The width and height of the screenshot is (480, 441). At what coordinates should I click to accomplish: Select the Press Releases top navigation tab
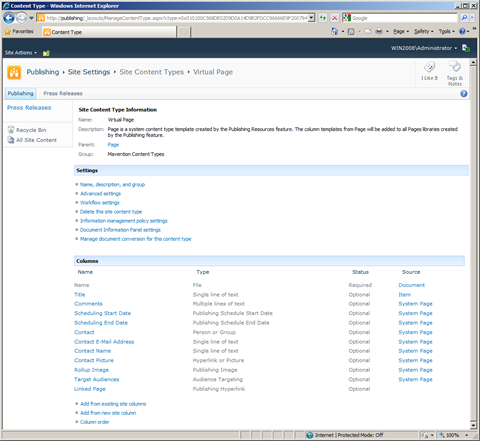[63, 93]
